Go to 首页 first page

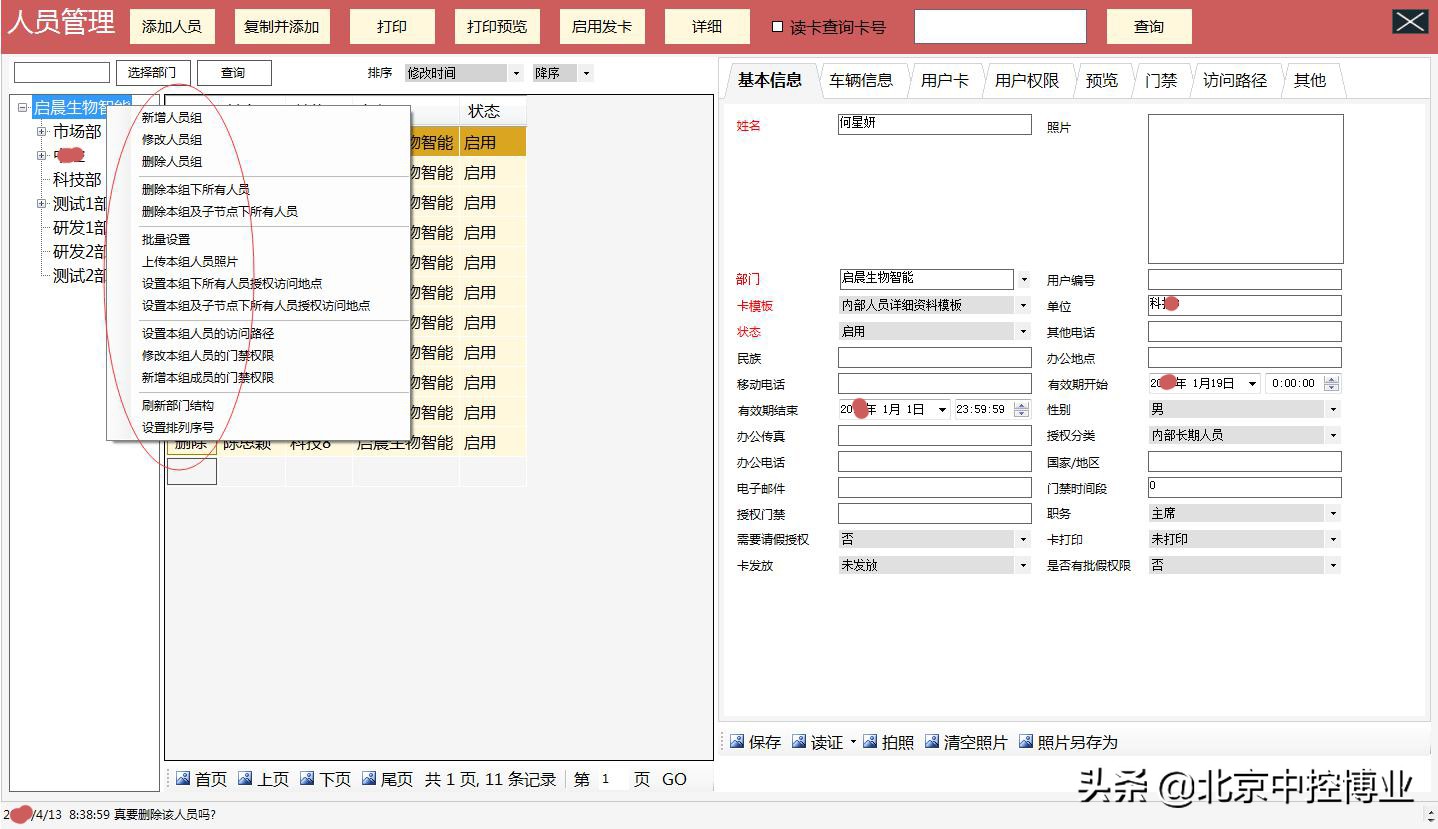[x=183, y=779]
